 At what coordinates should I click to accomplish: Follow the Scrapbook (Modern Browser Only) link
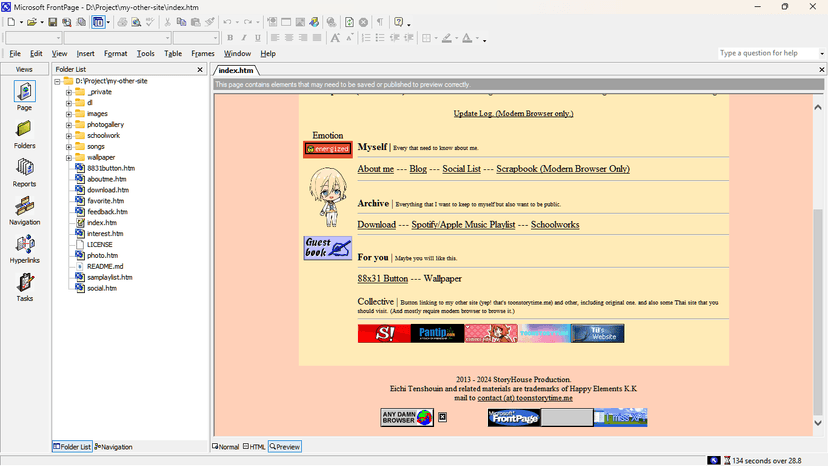(x=563, y=169)
